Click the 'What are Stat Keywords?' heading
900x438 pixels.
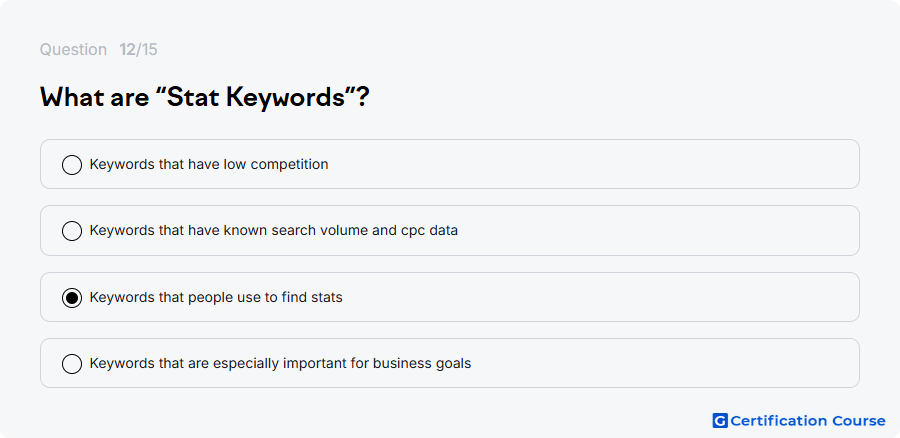[205, 98]
